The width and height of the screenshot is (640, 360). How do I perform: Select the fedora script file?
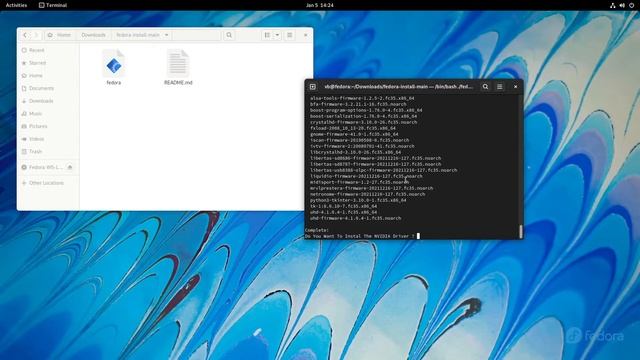click(114, 68)
